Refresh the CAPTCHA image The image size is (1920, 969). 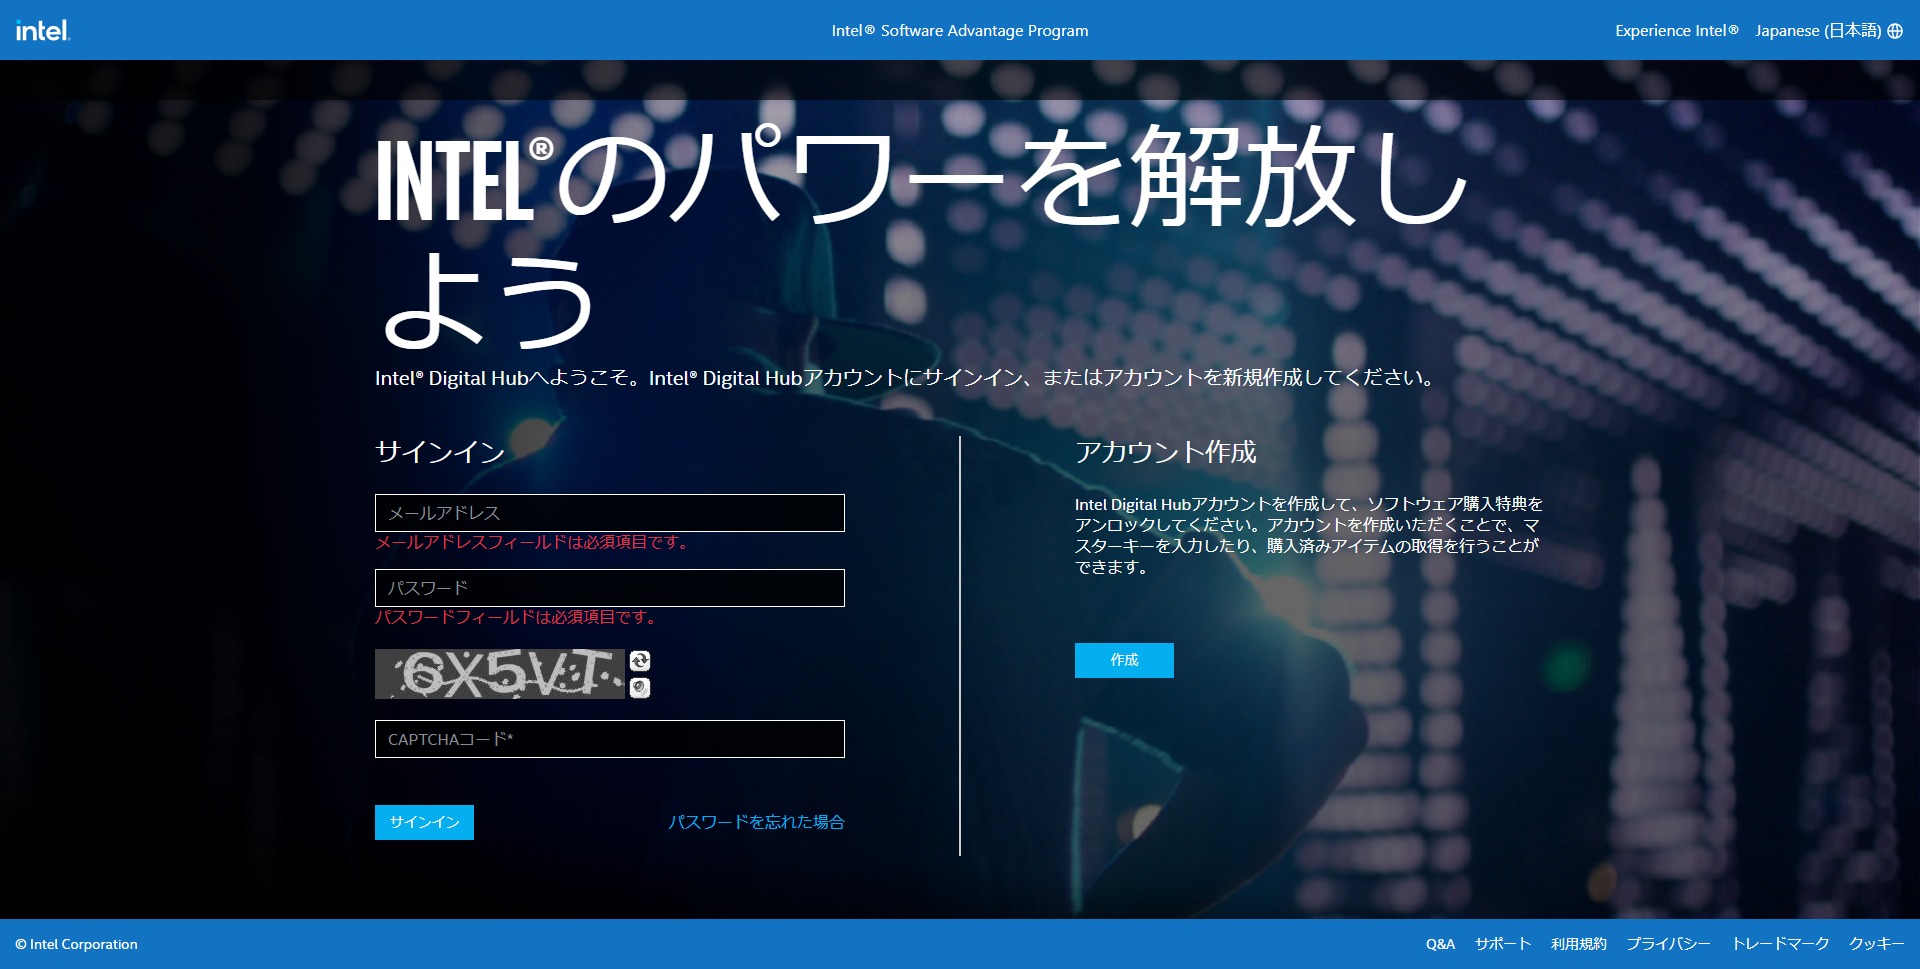(x=640, y=661)
